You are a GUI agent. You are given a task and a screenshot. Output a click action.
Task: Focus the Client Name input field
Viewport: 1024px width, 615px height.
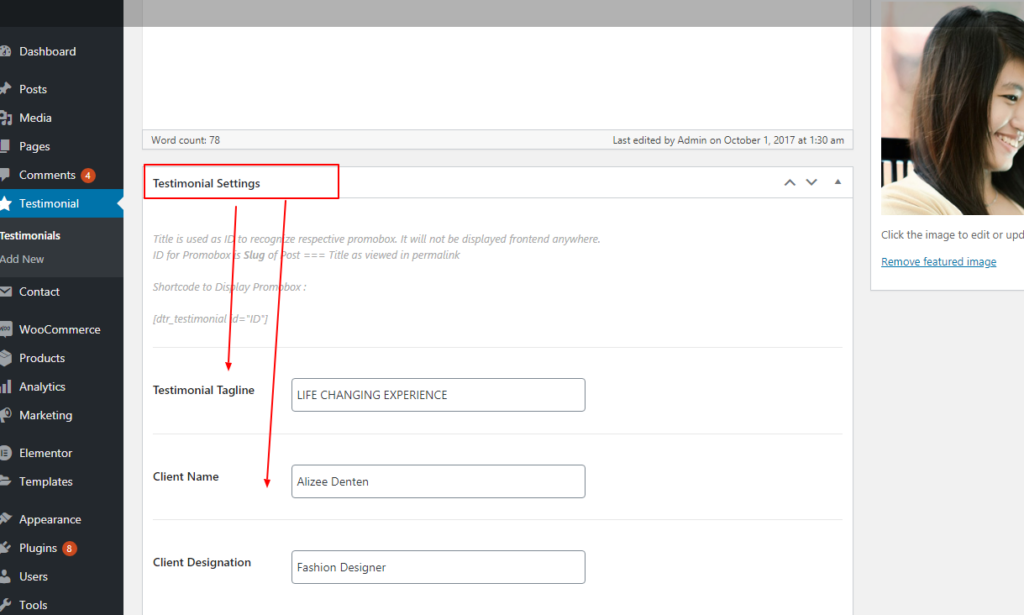[438, 481]
